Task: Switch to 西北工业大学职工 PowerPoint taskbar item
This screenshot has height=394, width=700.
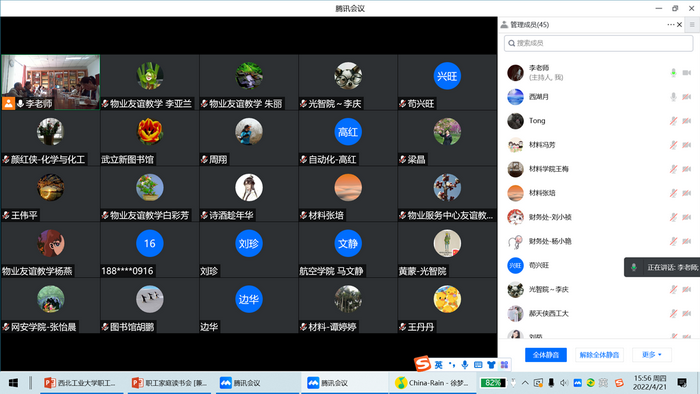Action: (81, 383)
